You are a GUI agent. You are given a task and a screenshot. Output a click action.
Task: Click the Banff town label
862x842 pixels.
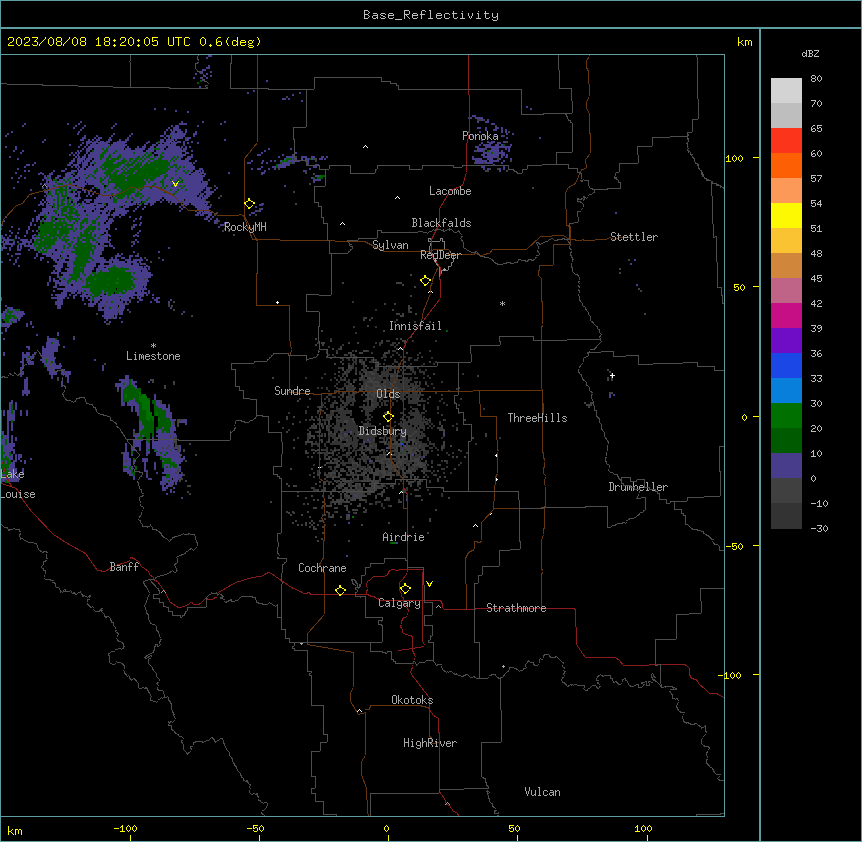point(124,567)
